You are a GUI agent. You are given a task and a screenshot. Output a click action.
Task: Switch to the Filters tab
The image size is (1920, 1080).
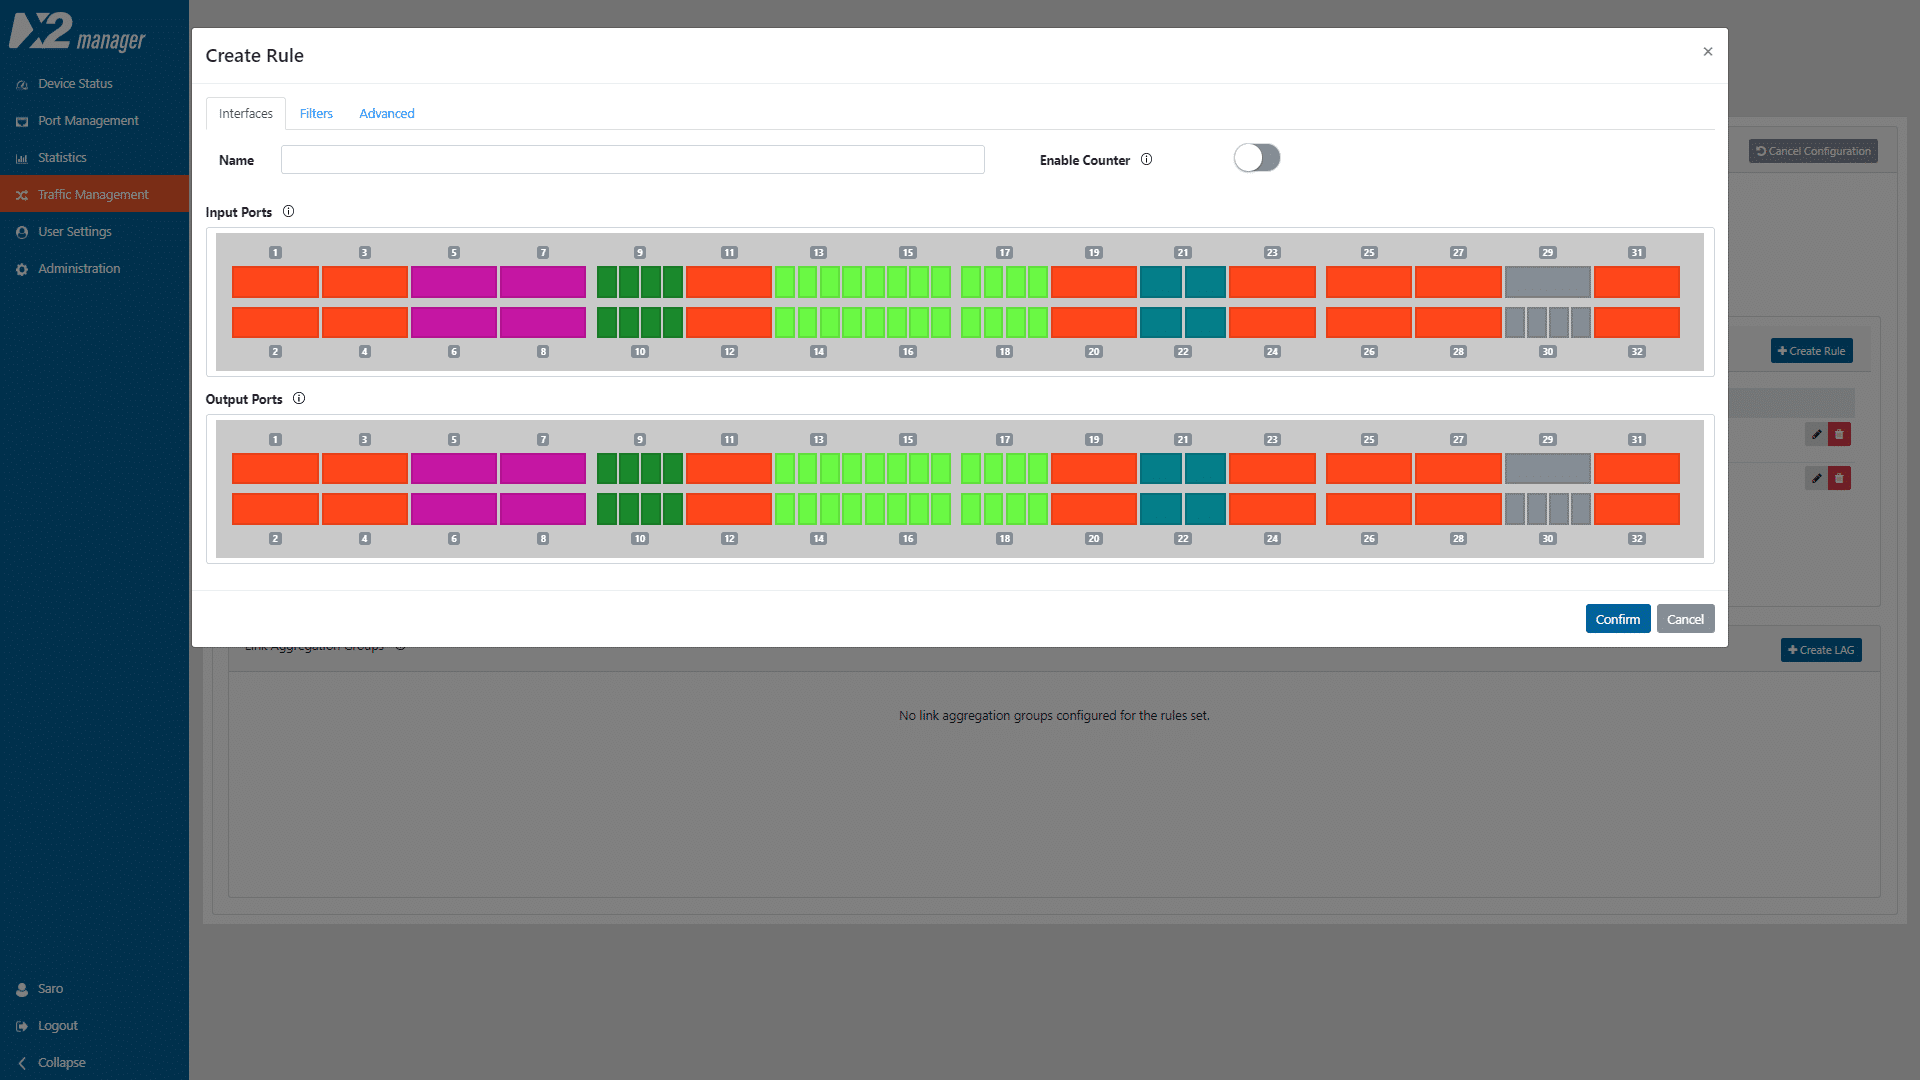[x=316, y=114]
